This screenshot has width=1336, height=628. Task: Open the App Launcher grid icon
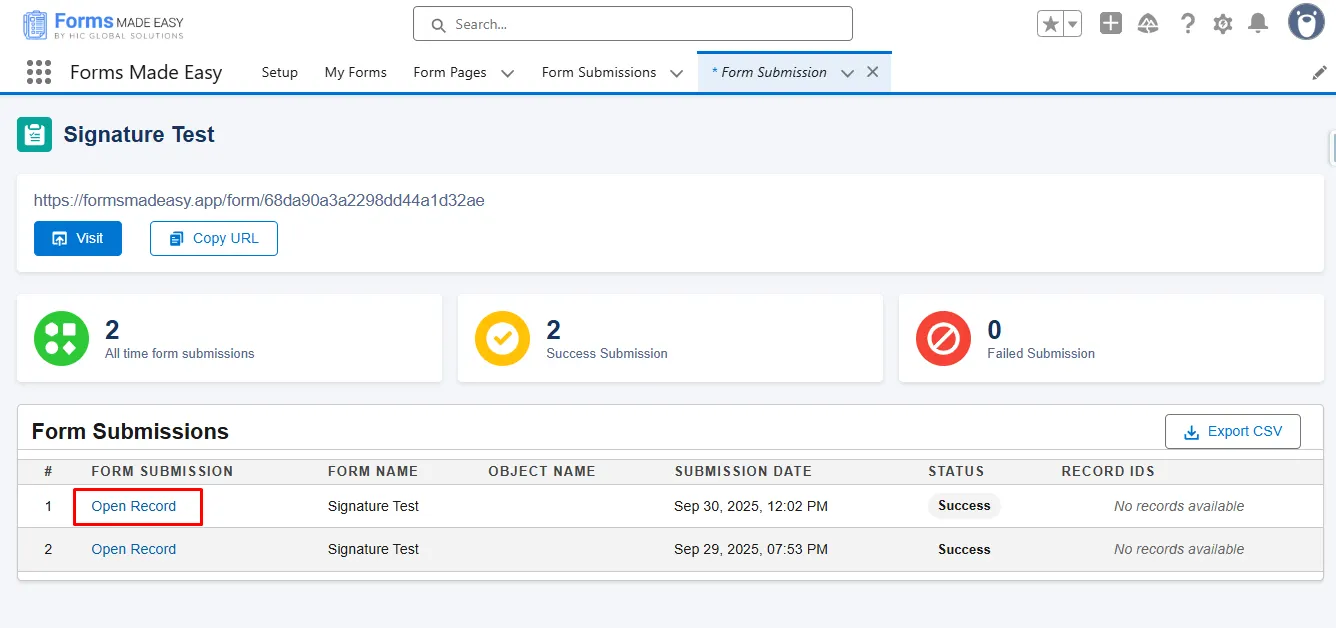coord(38,72)
